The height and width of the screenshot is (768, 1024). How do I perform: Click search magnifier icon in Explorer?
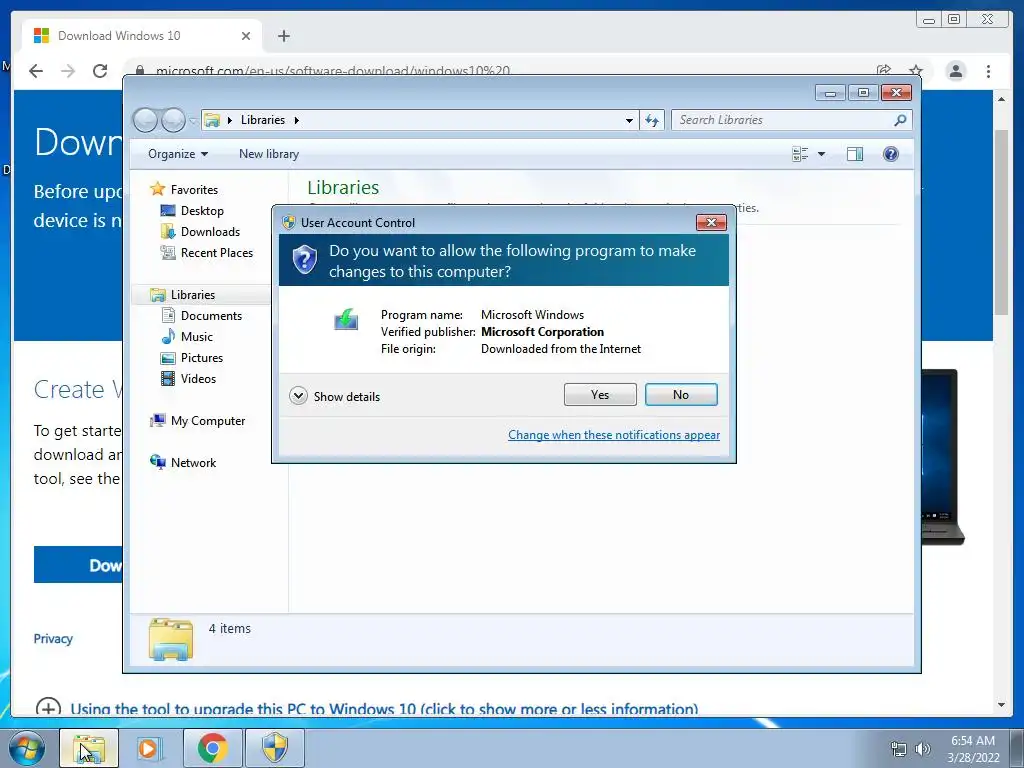point(900,120)
